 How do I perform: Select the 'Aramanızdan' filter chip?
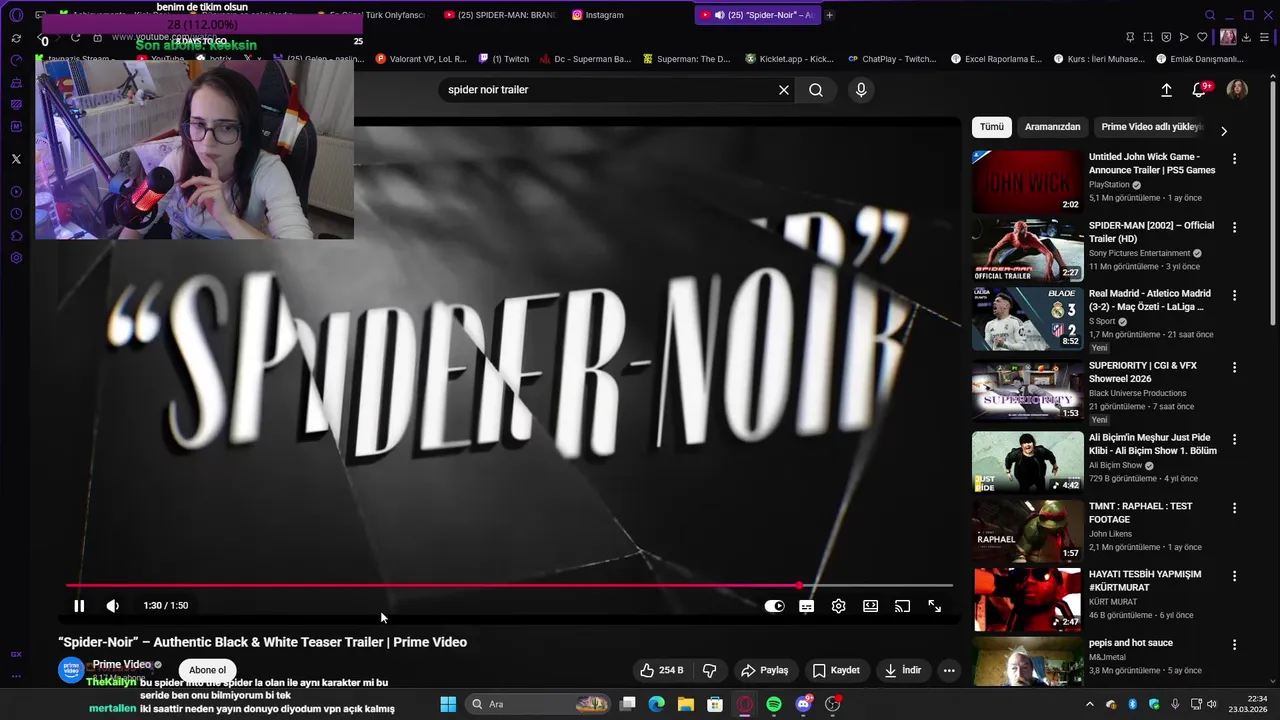(x=1052, y=127)
